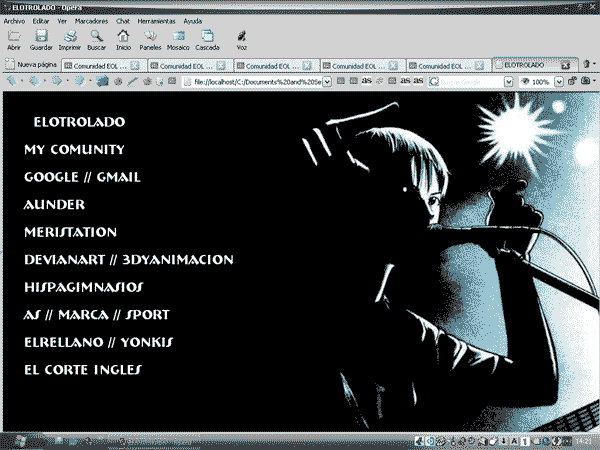The width and height of the screenshot is (600, 450).
Task: Open the Archivo menu
Action: click(x=14, y=21)
